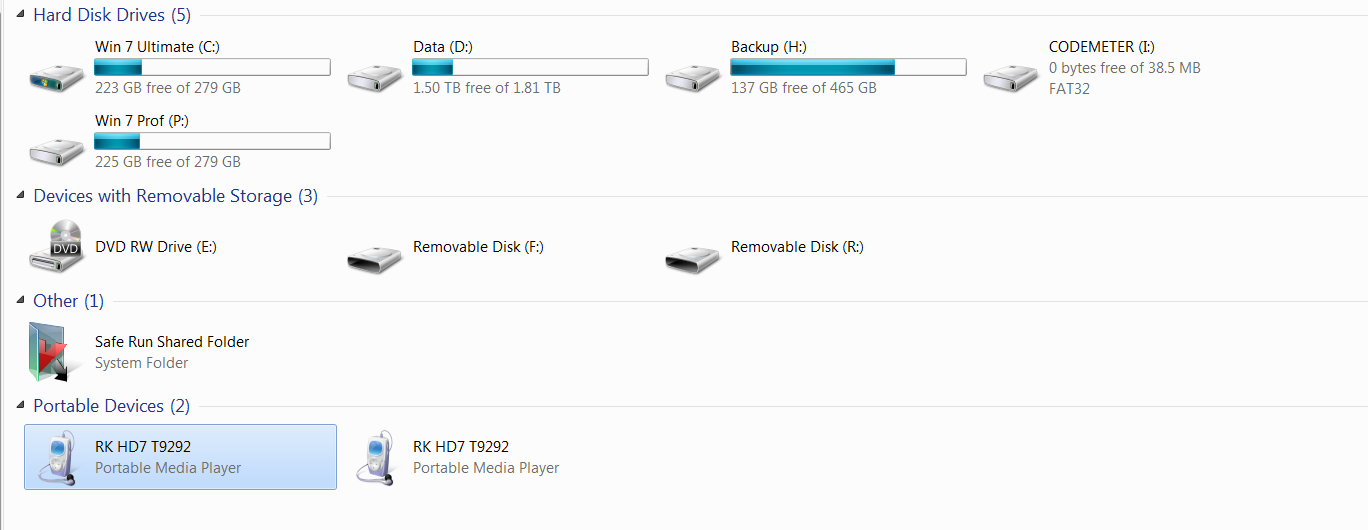Click the Backup (H:) drive icon
Image resolution: width=1368 pixels, height=530 pixels.
point(693,76)
